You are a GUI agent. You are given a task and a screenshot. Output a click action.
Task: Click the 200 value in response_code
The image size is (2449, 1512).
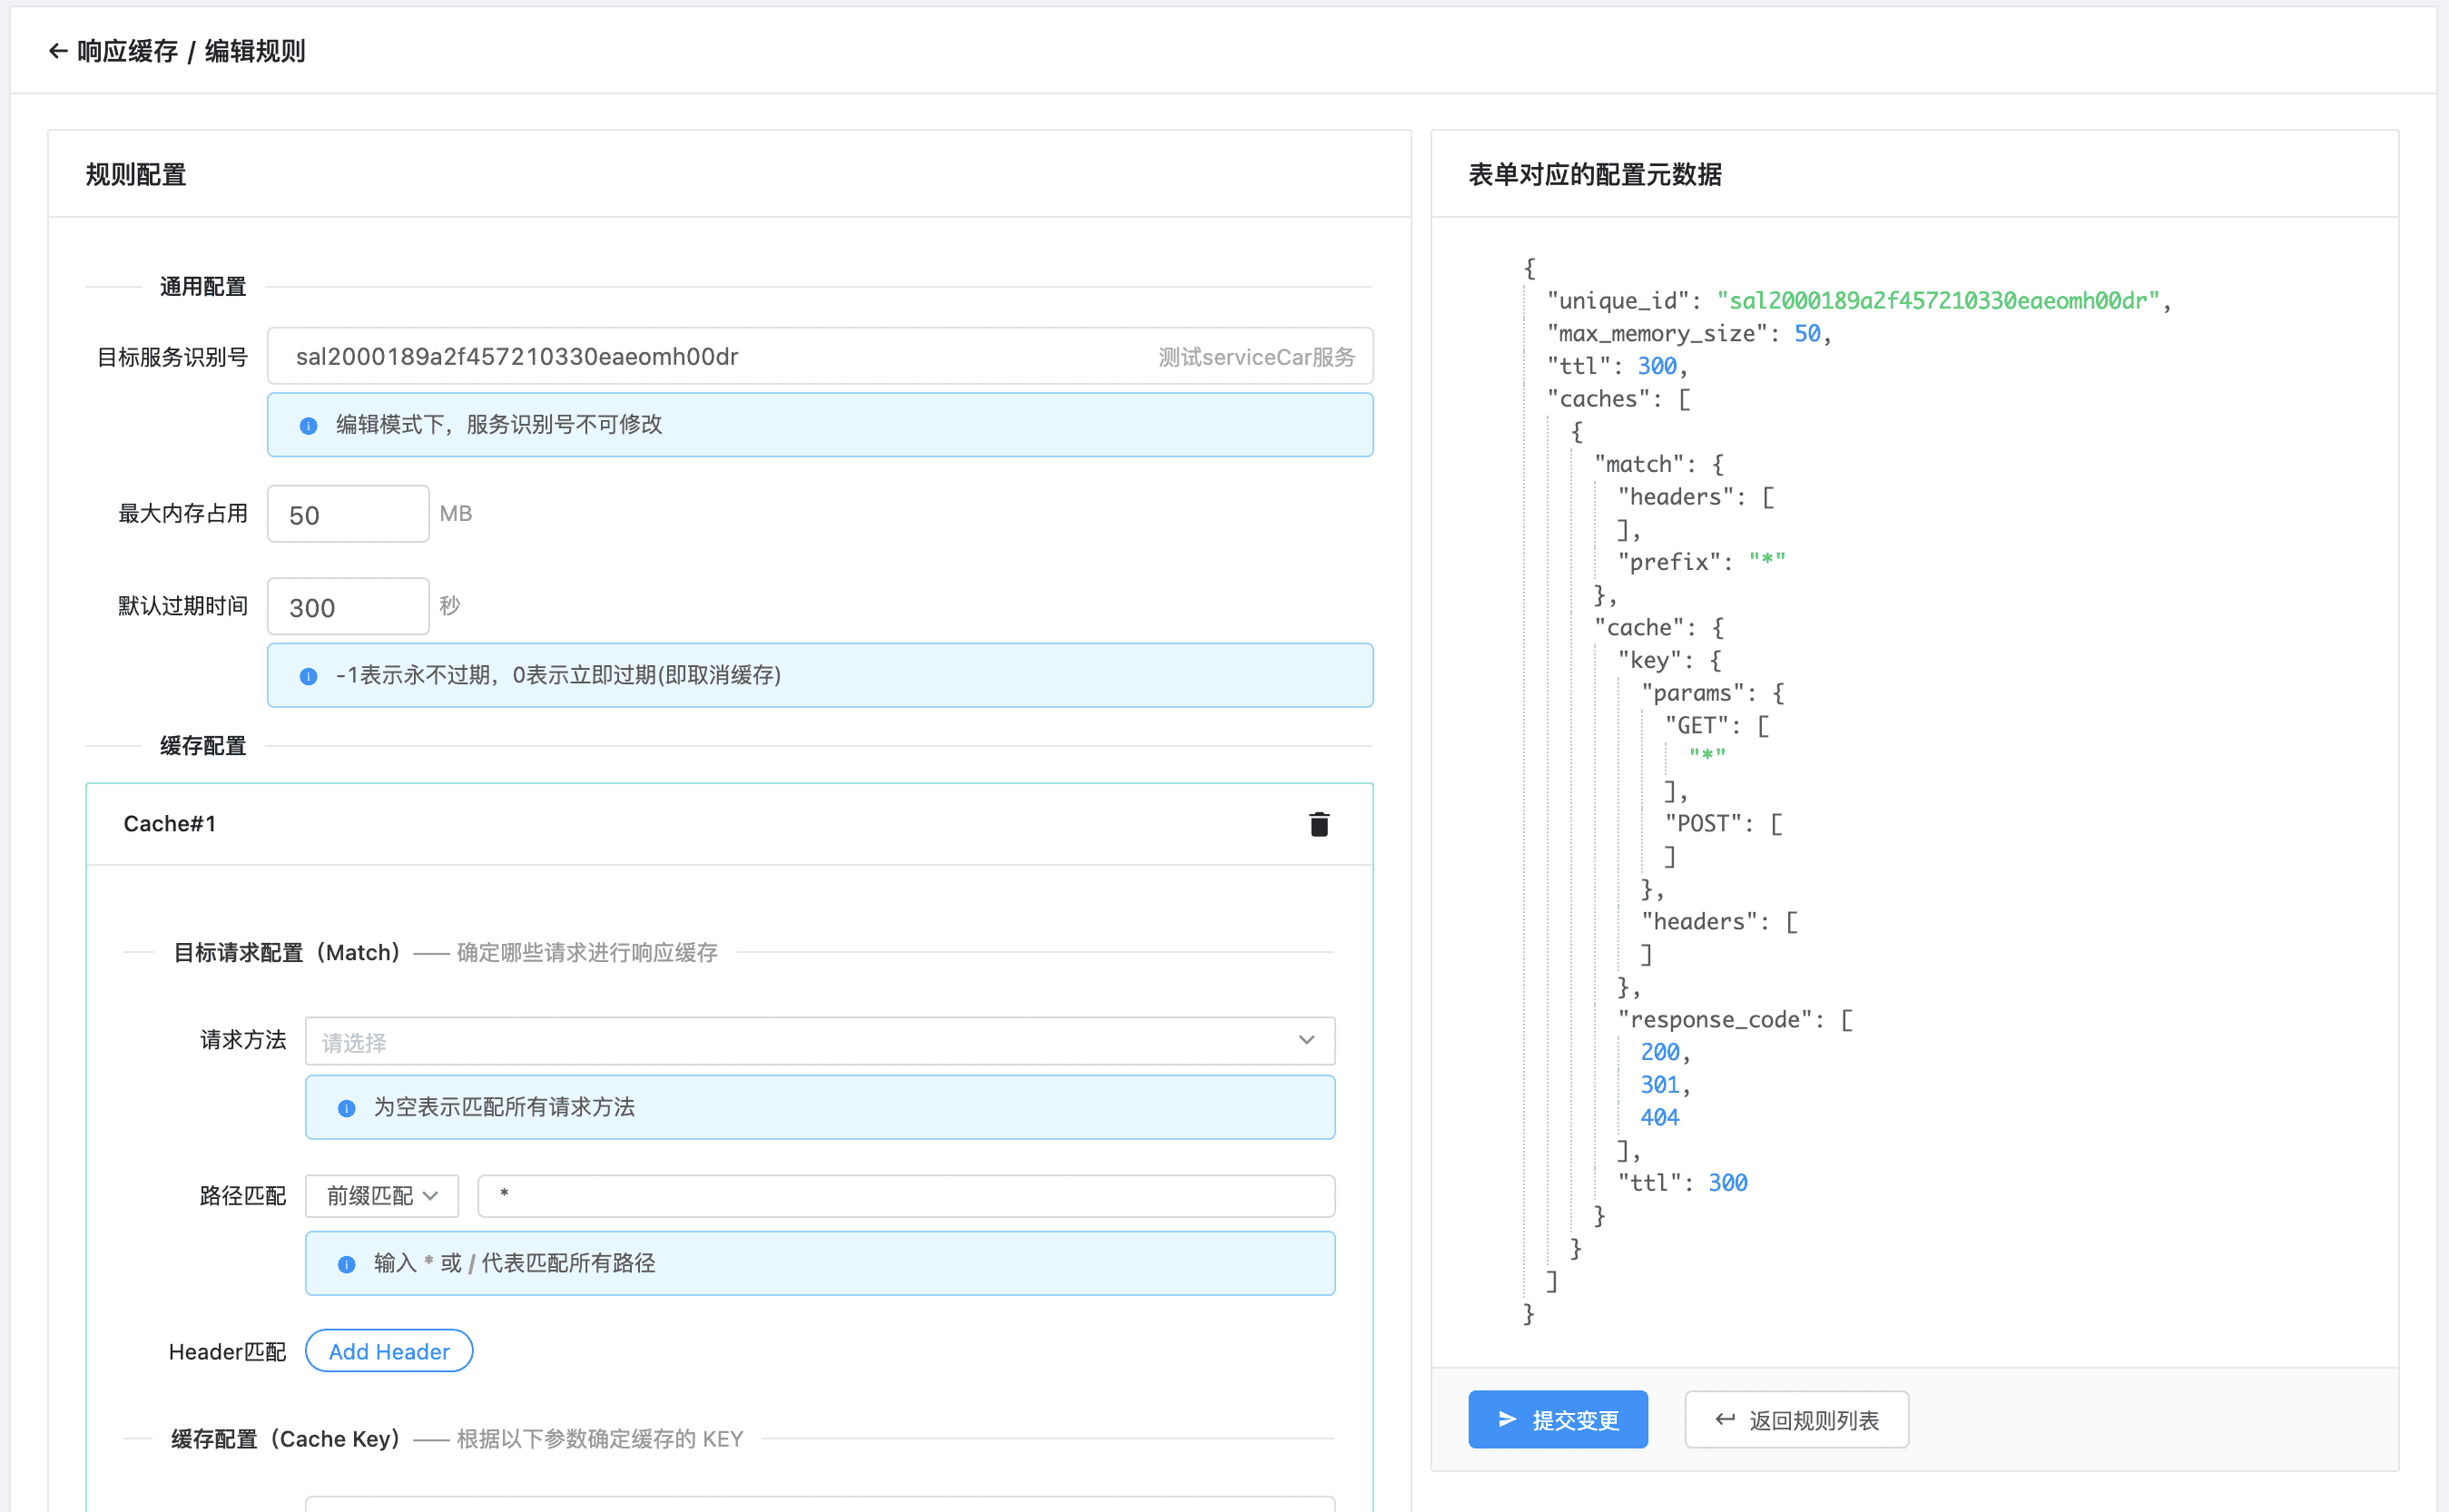pyautogui.click(x=1660, y=1052)
